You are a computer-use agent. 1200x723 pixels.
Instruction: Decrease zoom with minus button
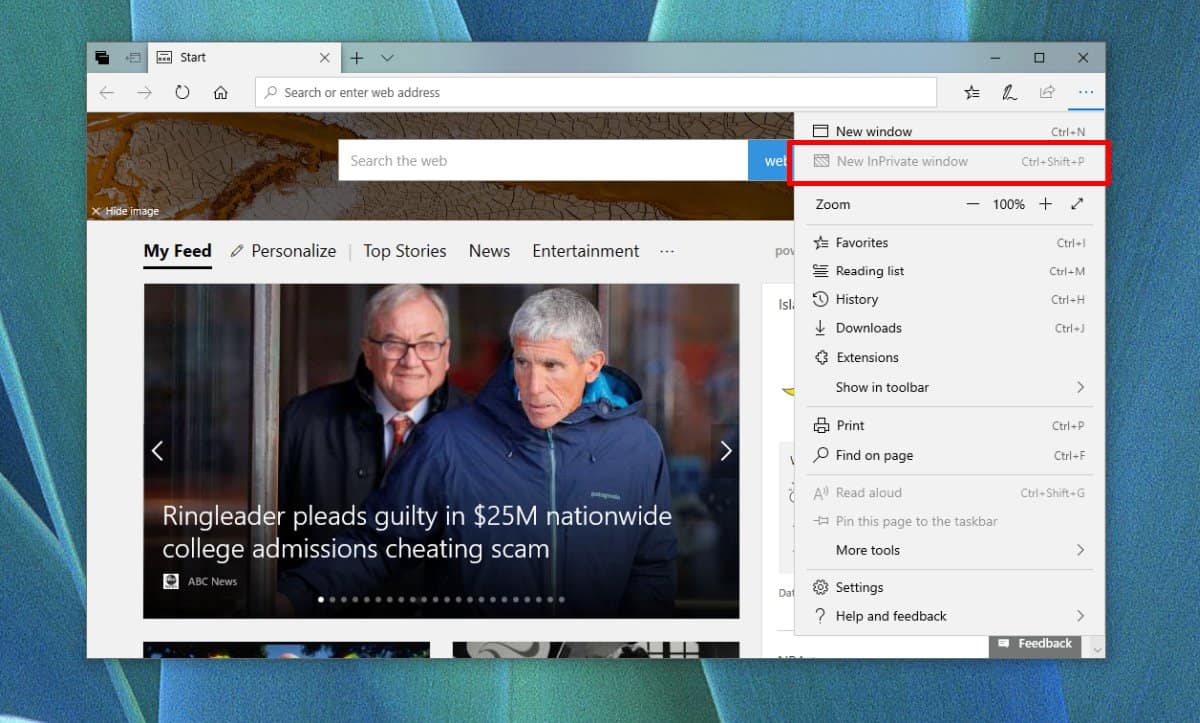[973, 204]
